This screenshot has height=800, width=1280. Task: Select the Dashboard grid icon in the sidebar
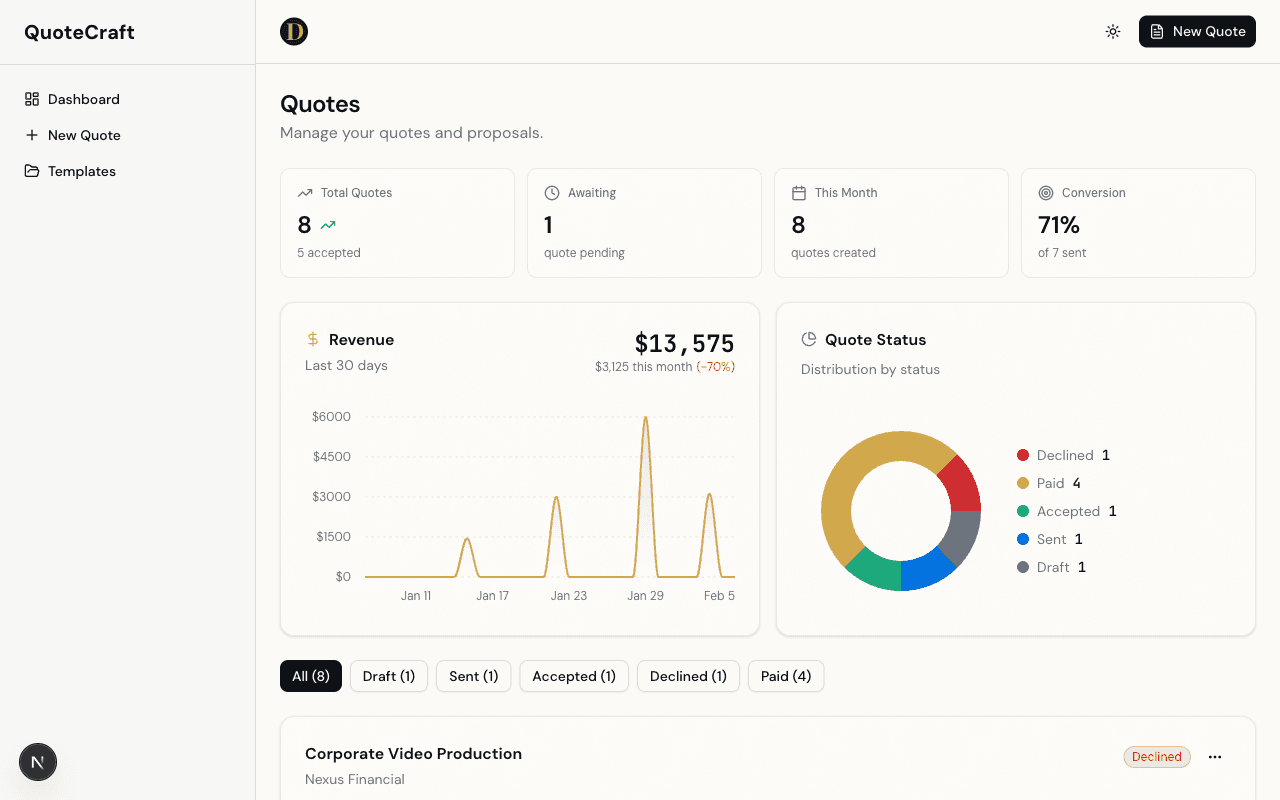coord(33,98)
